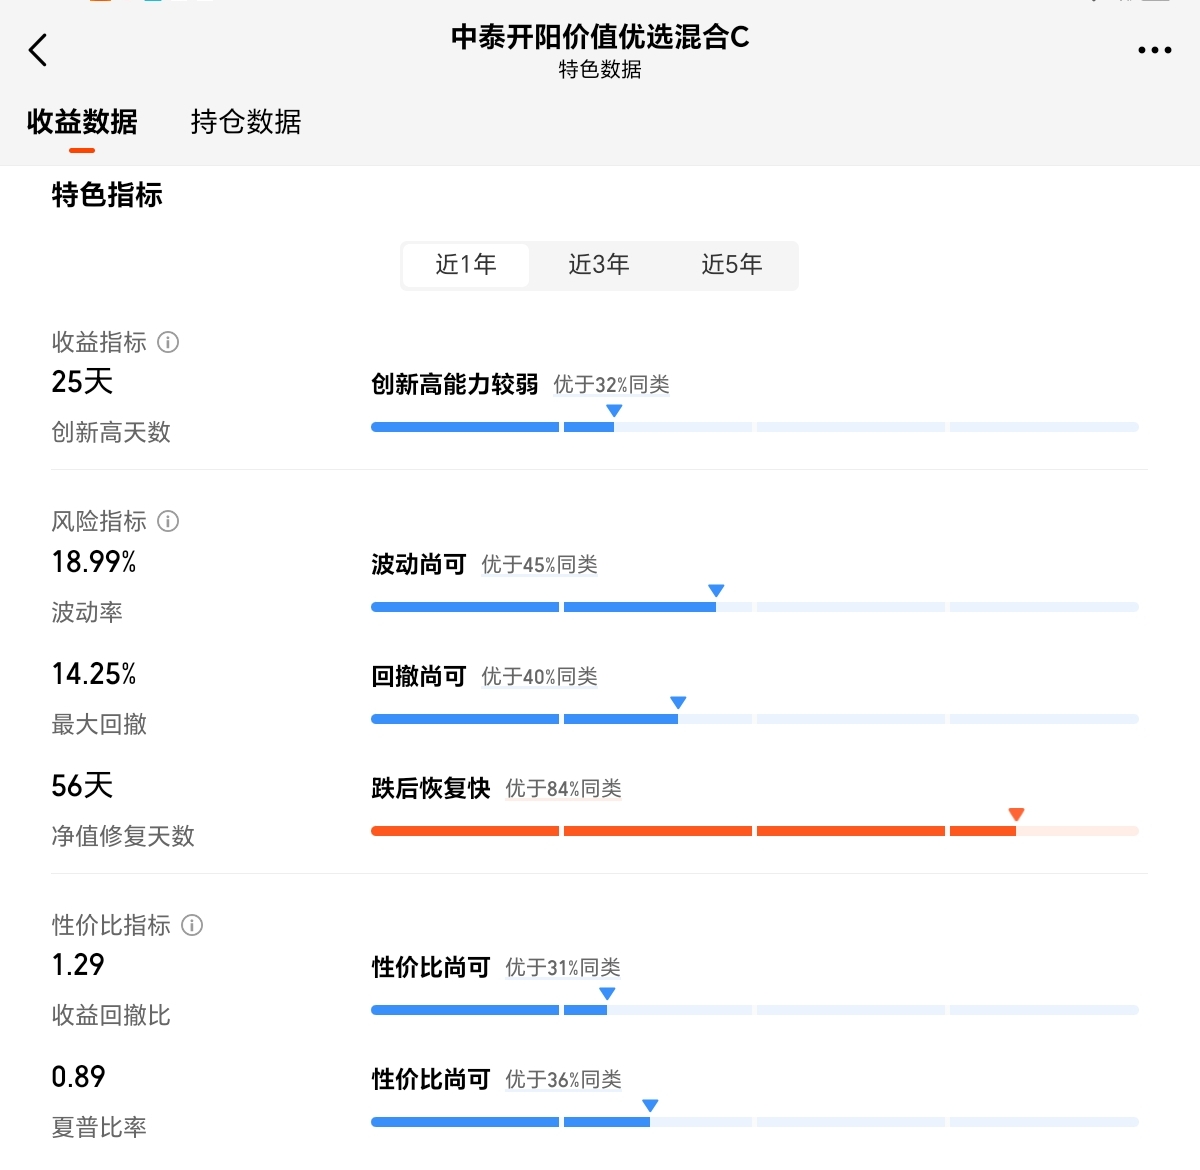Tap the blue 创新高天数 marker triangle

(614, 410)
